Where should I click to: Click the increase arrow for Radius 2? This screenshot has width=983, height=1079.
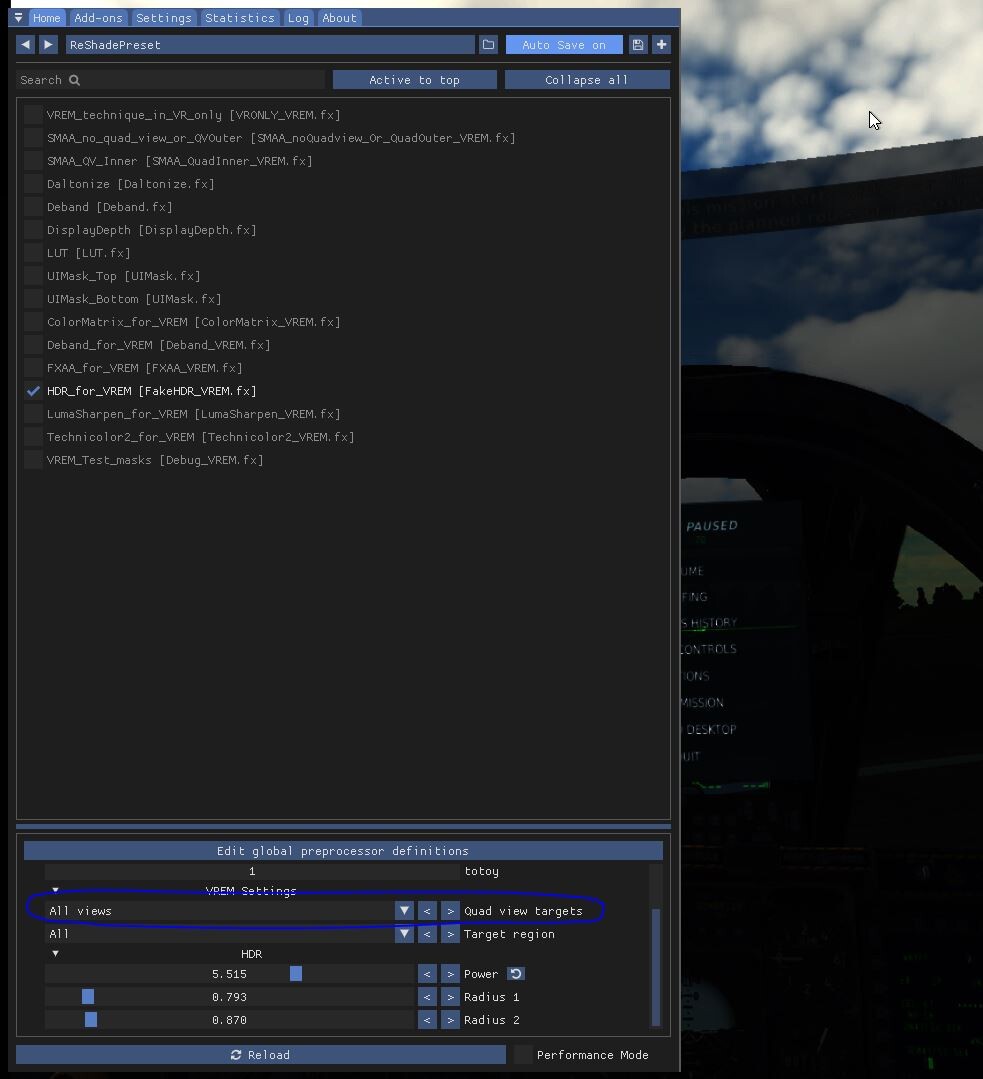click(450, 1020)
